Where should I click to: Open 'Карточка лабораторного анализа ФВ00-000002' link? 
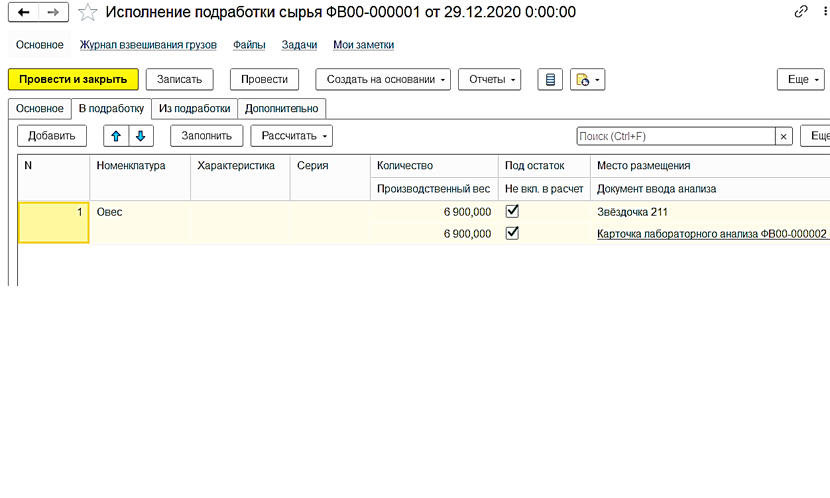coord(711,233)
